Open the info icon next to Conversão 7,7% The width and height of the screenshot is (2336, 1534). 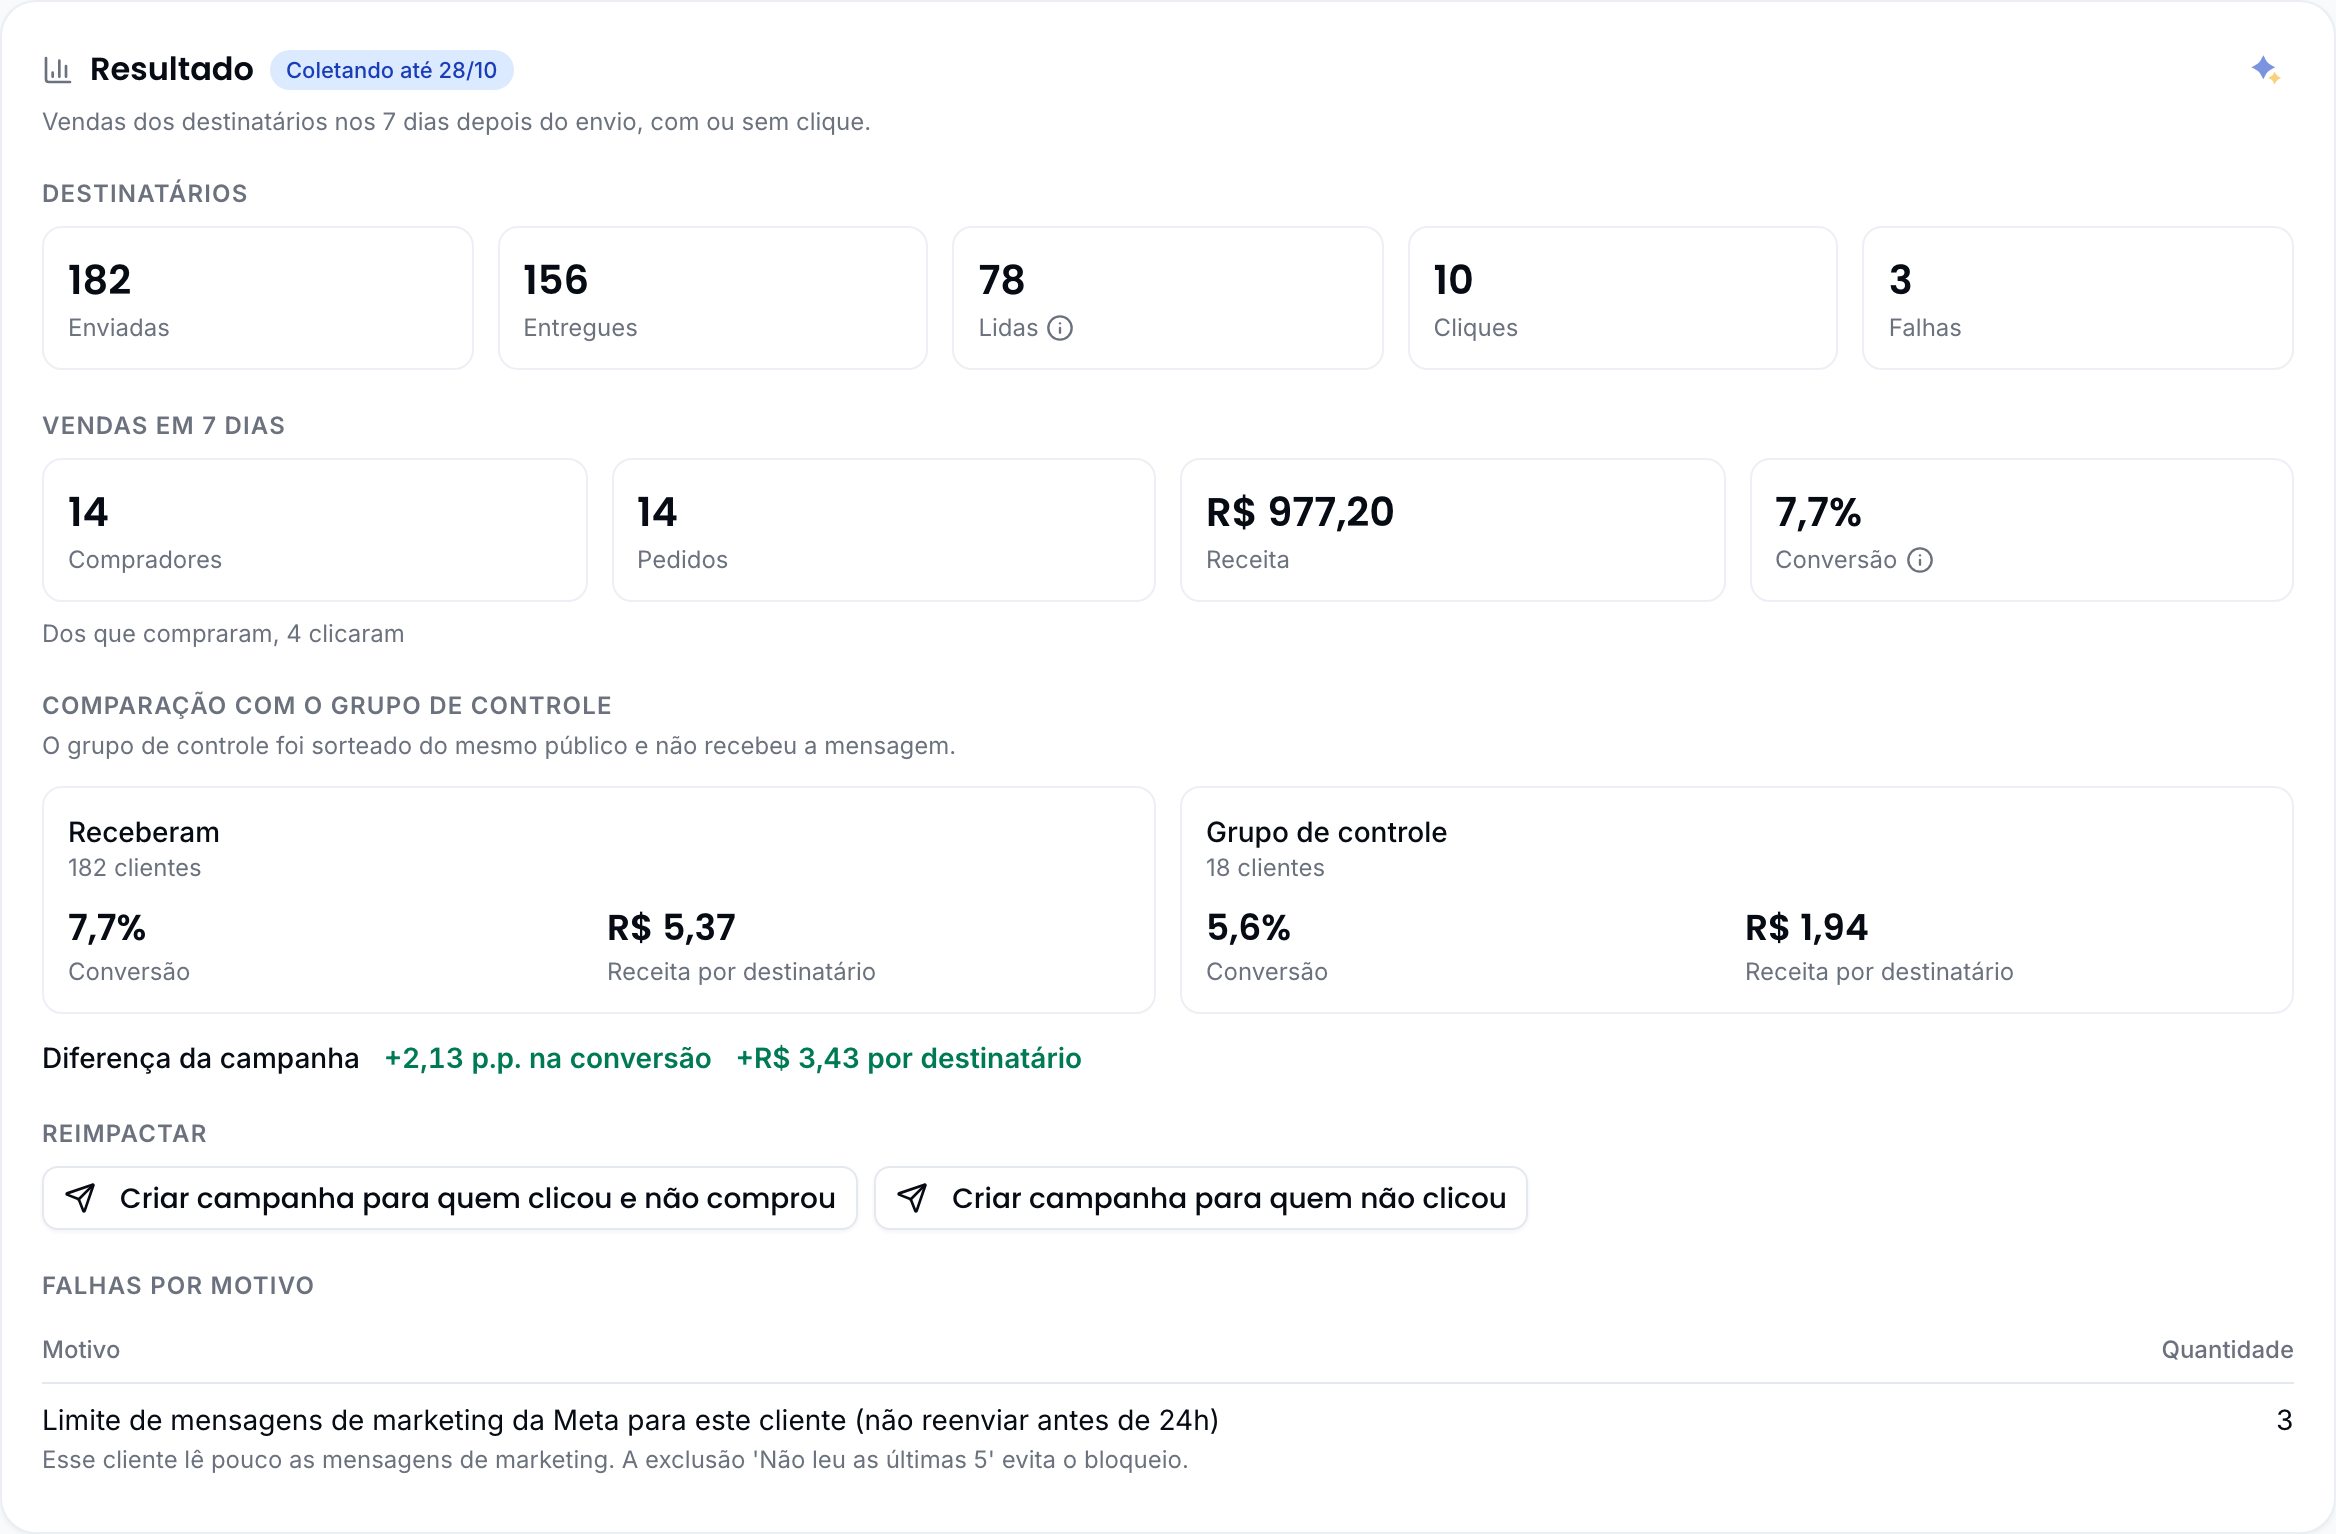click(1920, 560)
